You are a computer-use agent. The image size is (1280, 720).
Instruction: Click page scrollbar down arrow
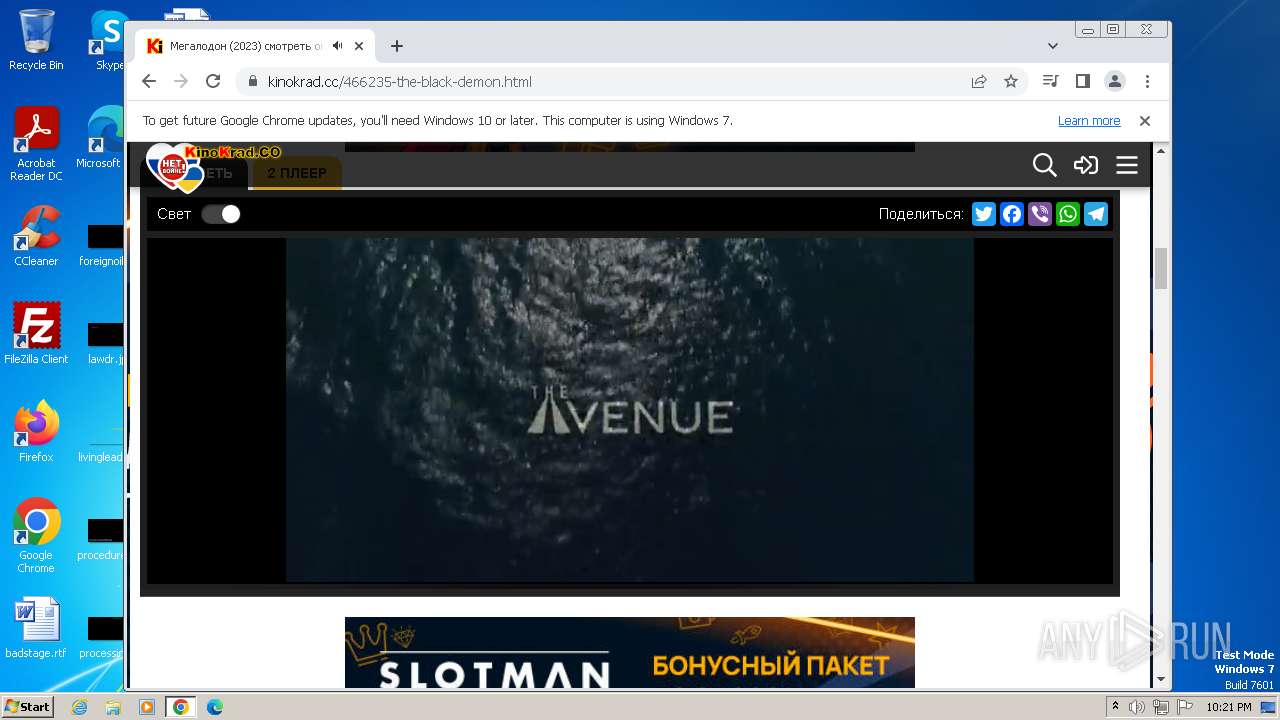[x=1161, y=679]
